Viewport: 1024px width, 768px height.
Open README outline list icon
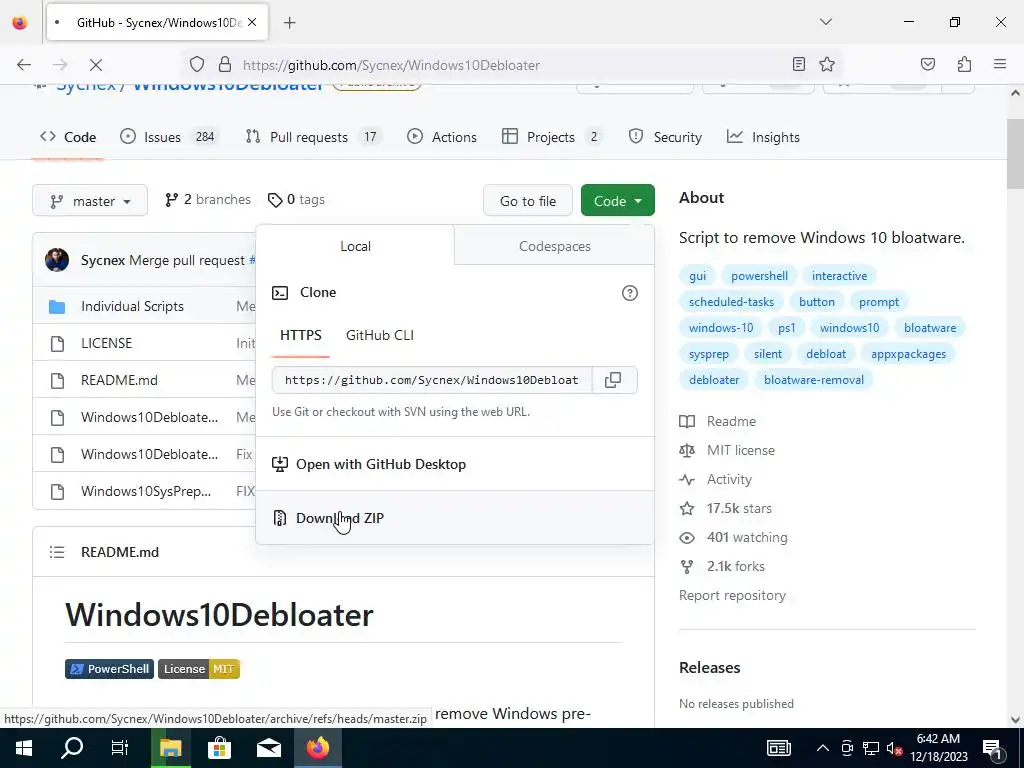tap(57, 552)
